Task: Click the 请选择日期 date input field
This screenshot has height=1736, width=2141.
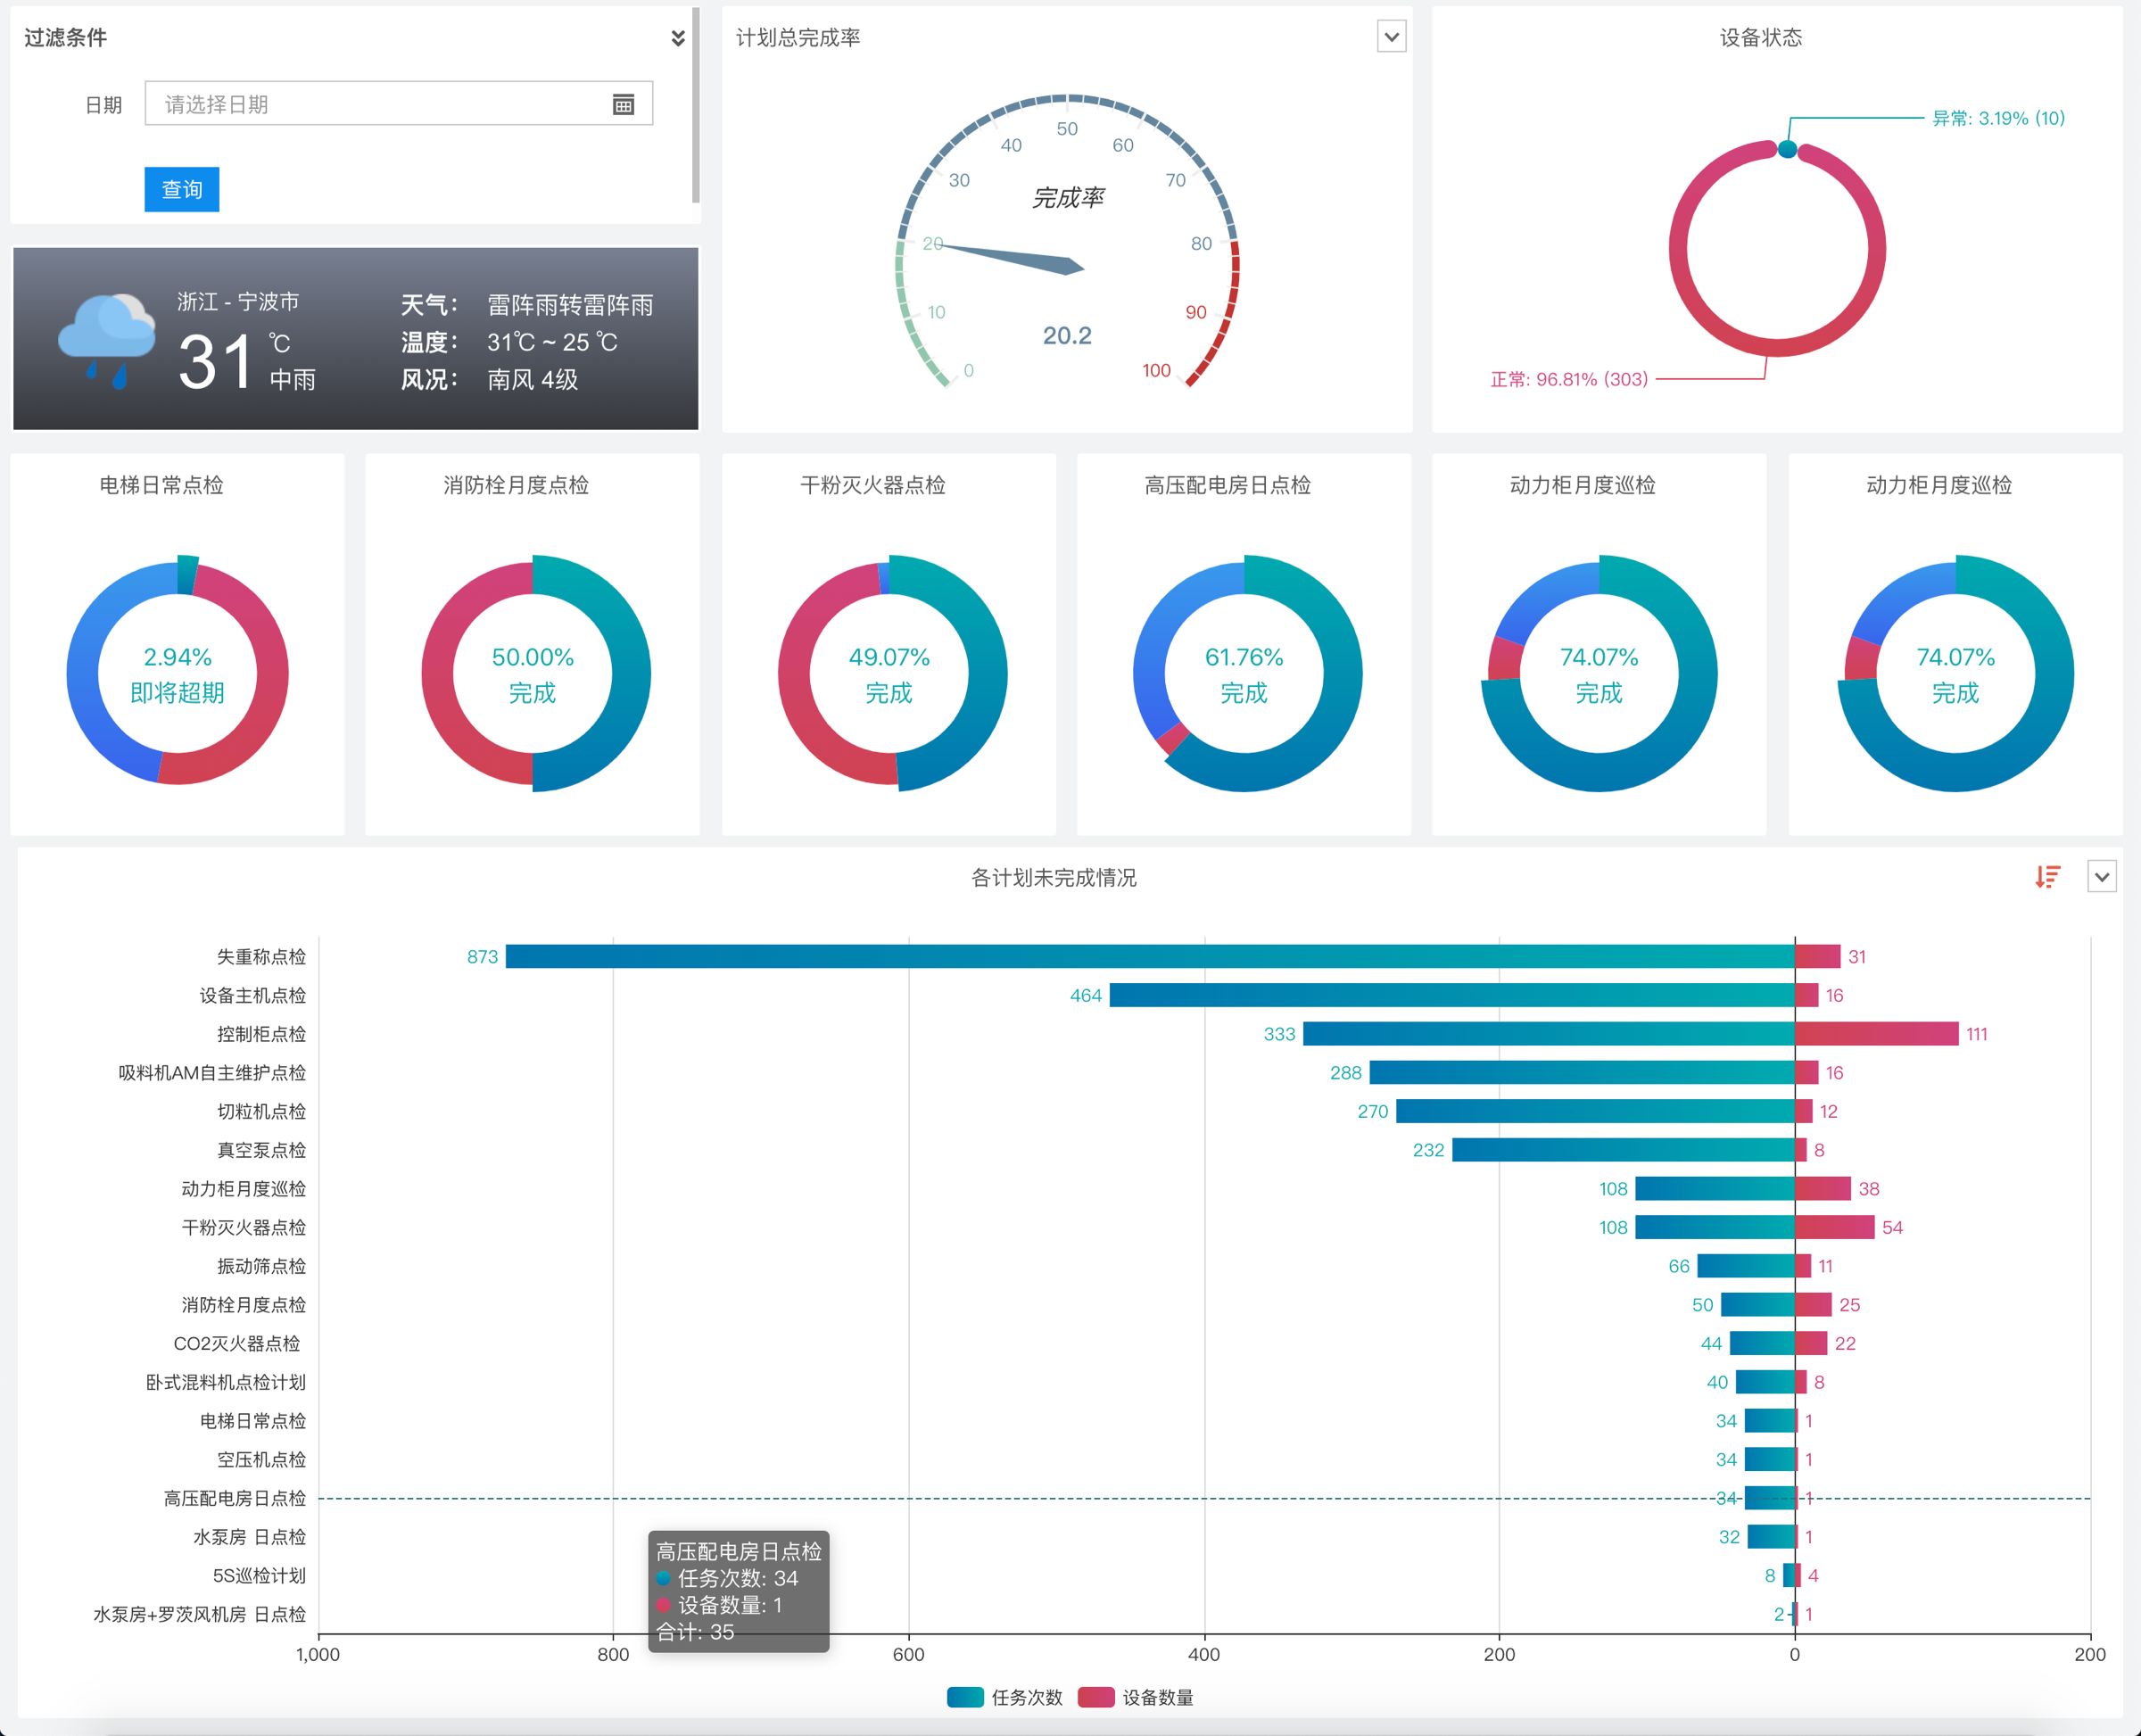Action: pyautogui.click(x=398, y=103)
